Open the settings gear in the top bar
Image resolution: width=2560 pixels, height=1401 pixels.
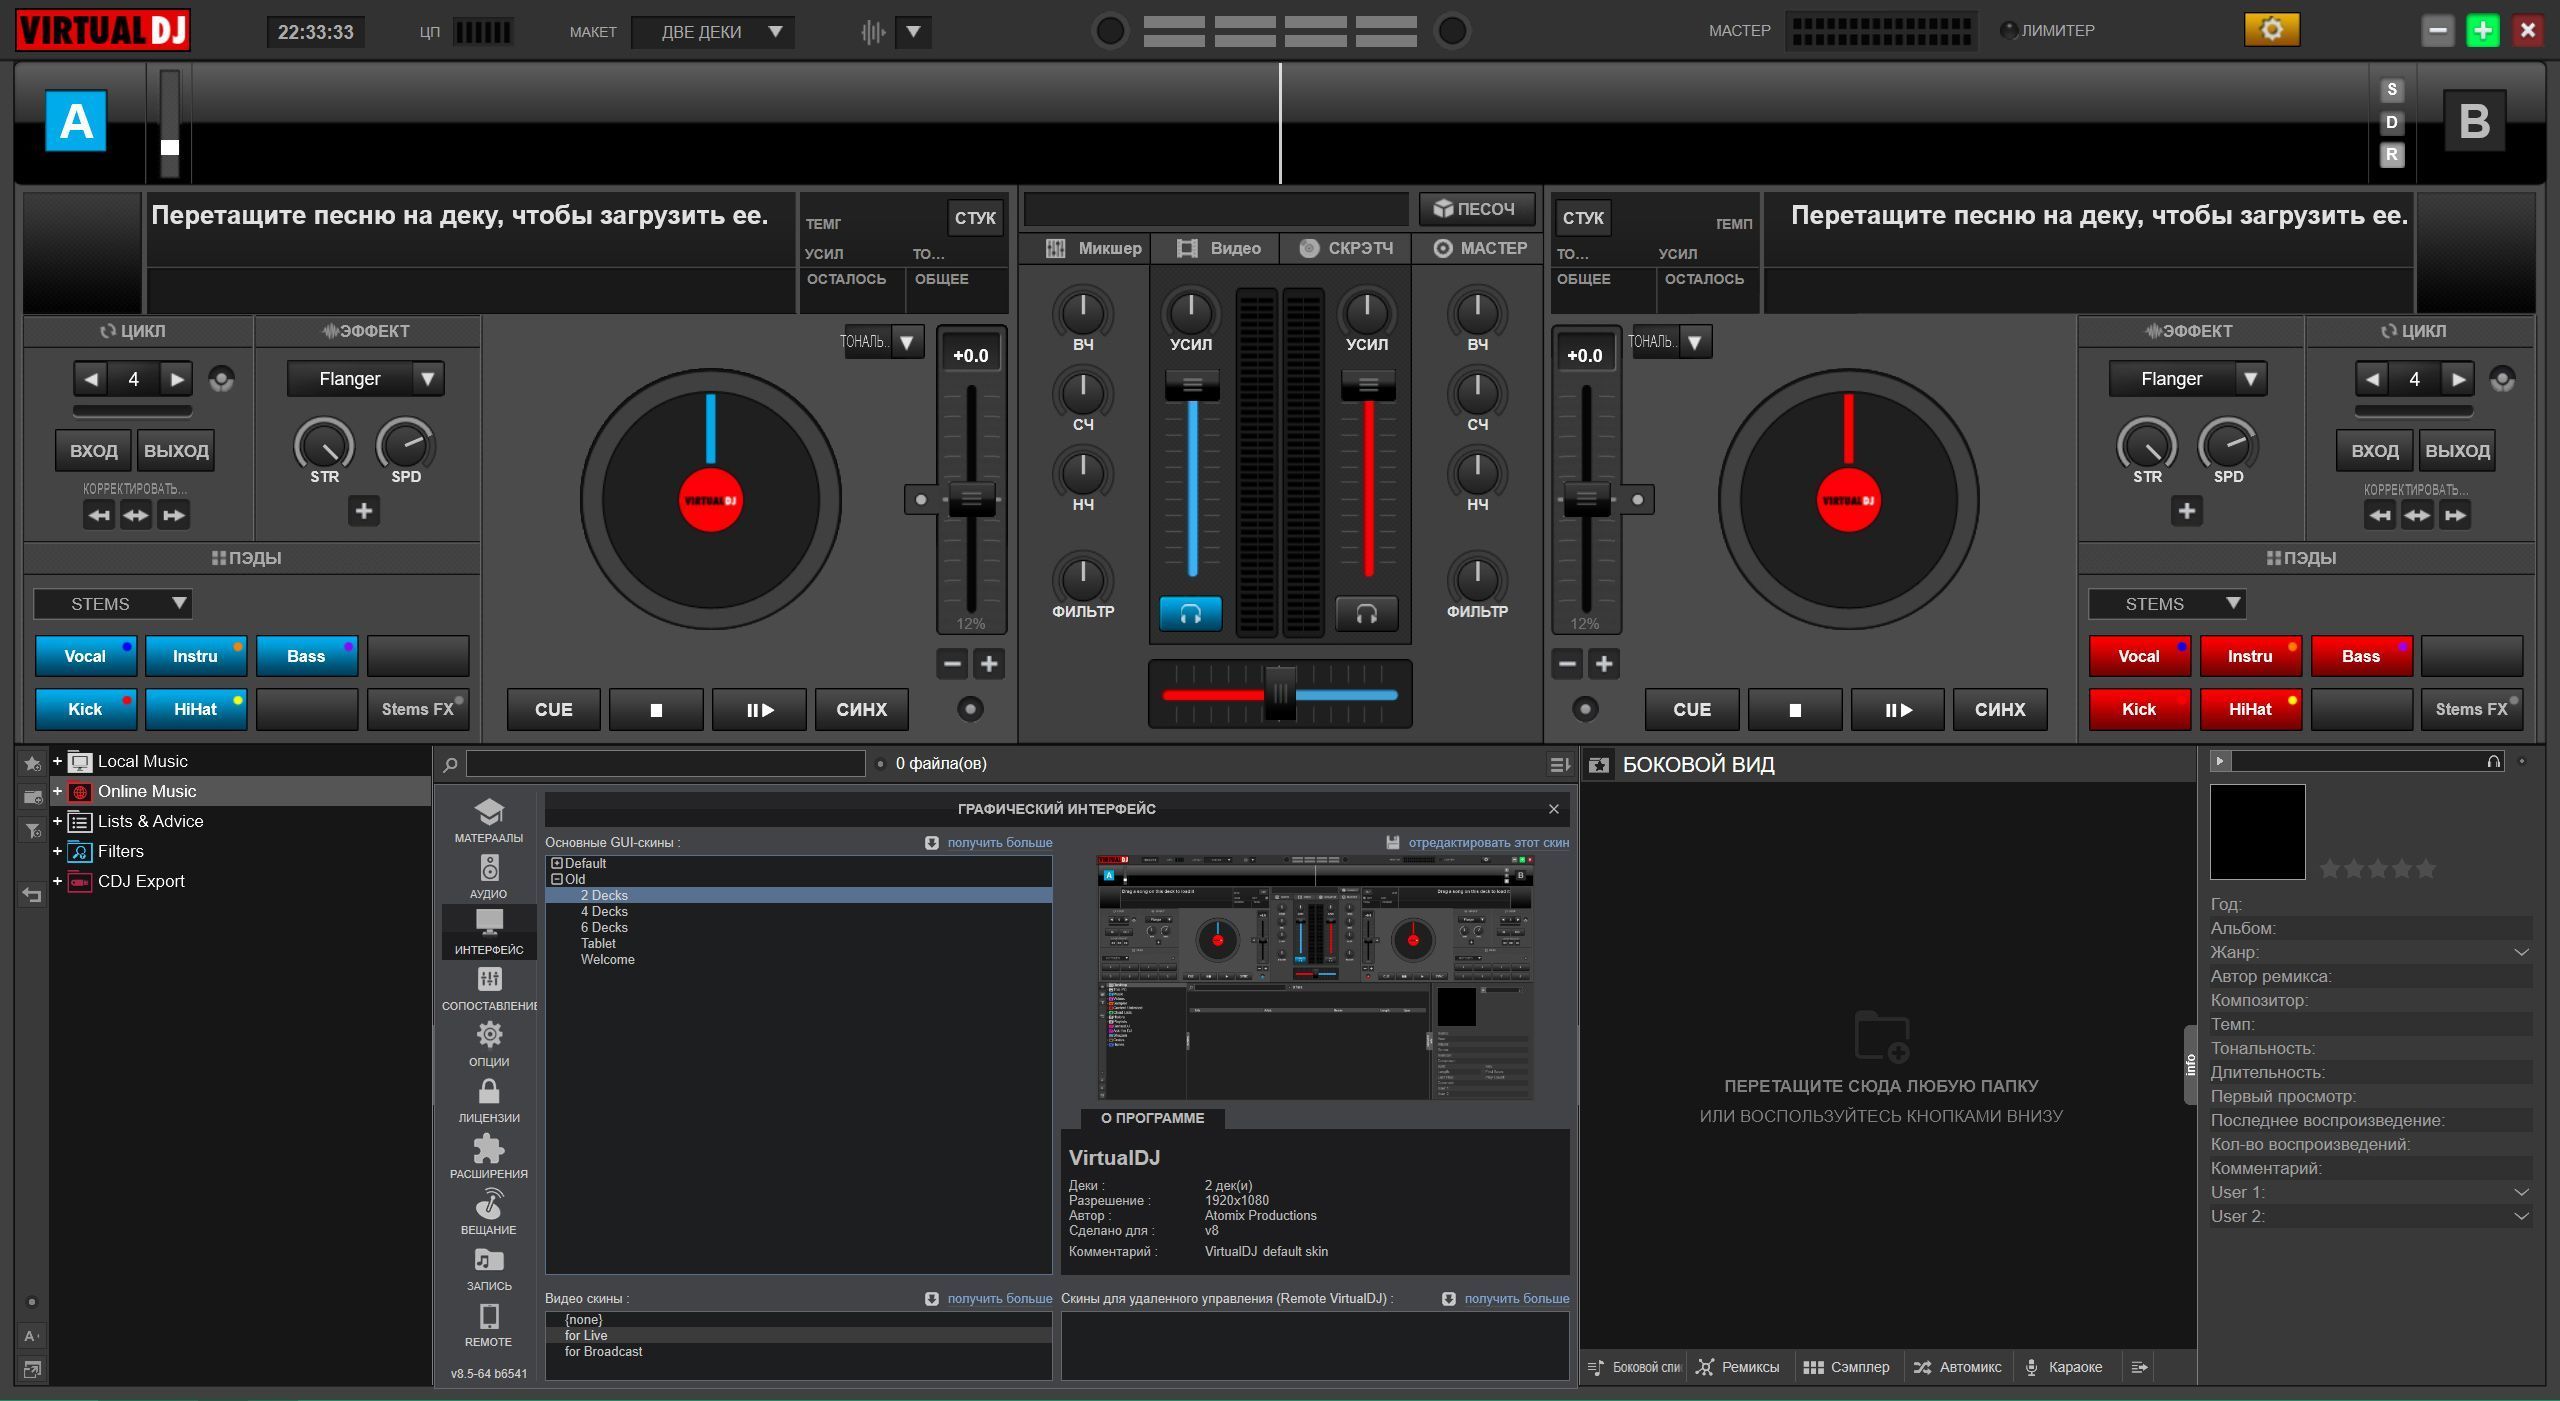pos(2271,30)
